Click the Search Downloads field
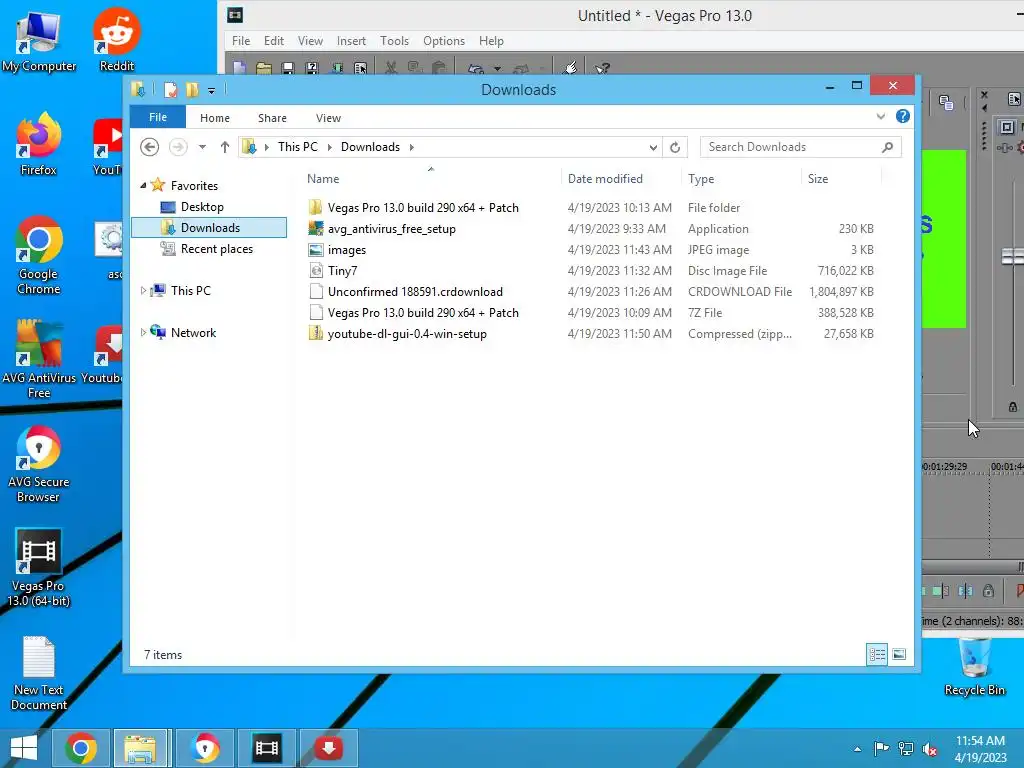Image resolution: width=1024 pixels, height=768 pixels. point(801,147)
